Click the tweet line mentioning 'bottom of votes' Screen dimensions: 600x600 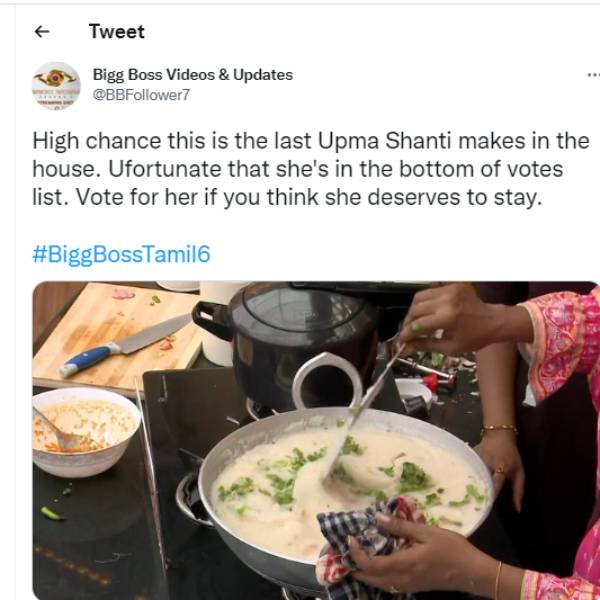[298, 169]
